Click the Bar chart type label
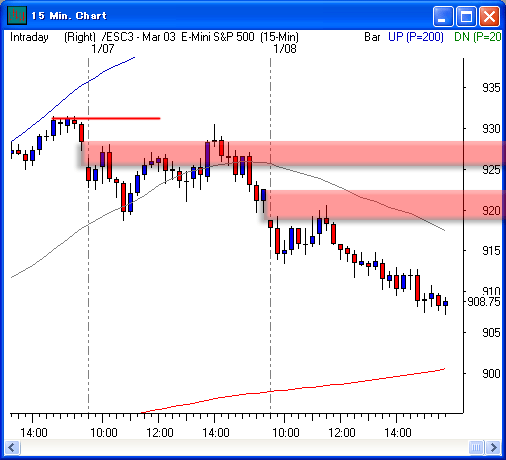 pos(372,37)
